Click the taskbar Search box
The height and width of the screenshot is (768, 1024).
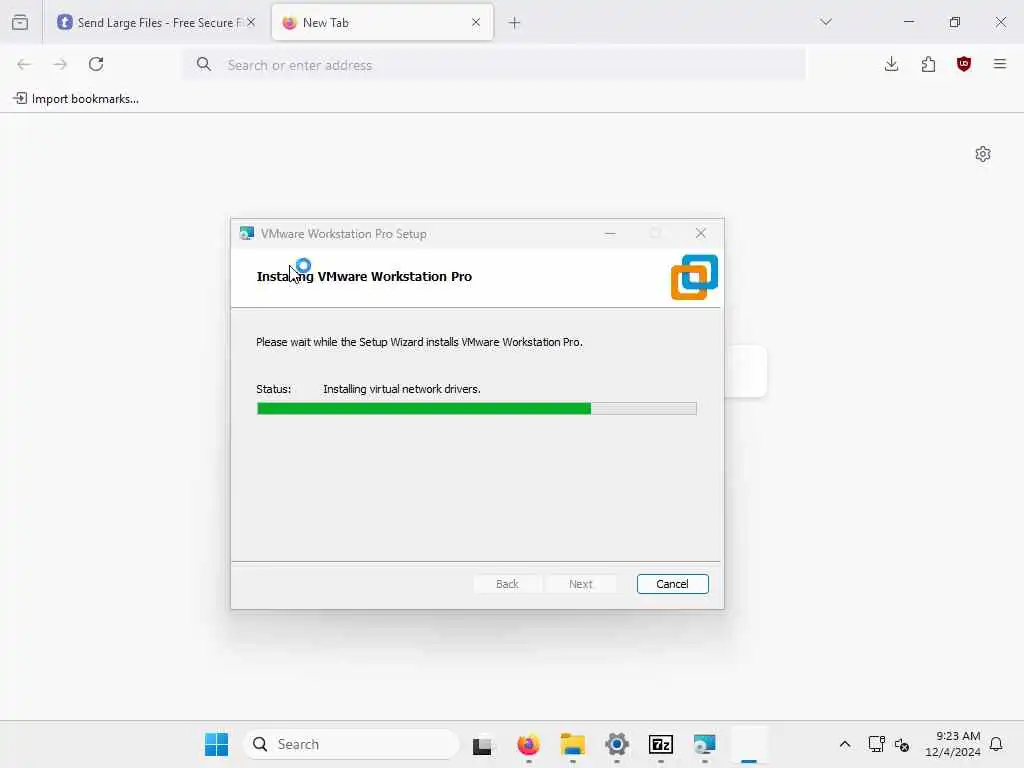pos(351,744)
